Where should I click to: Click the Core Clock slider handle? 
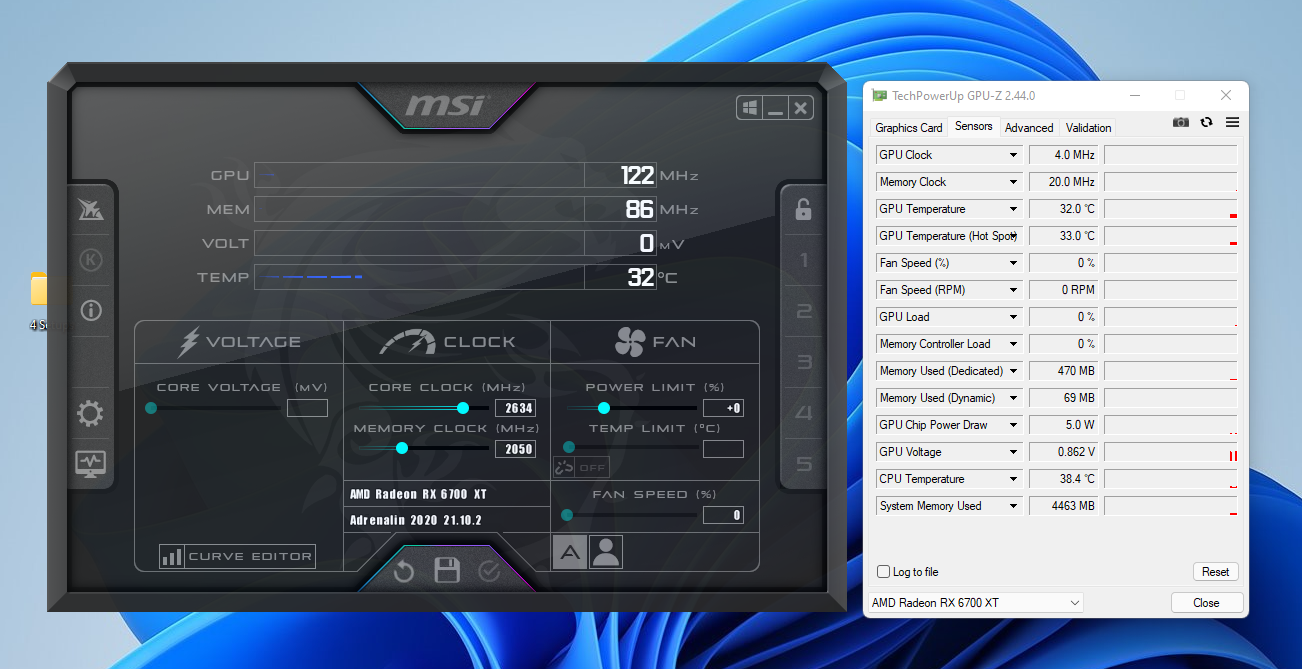pos(463,408)
